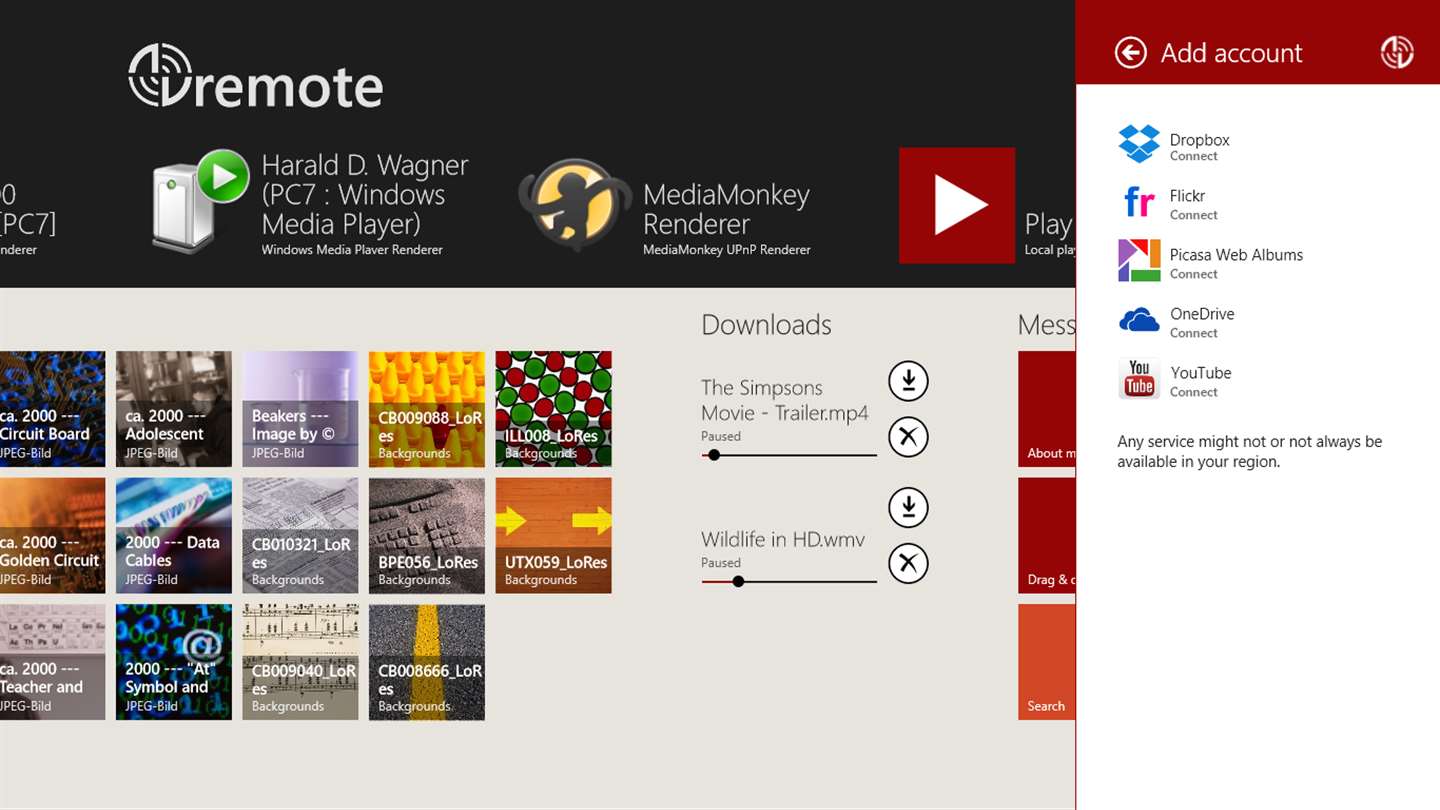Connect the YouTube account
1440x810 pixels.
(1193, 392)
